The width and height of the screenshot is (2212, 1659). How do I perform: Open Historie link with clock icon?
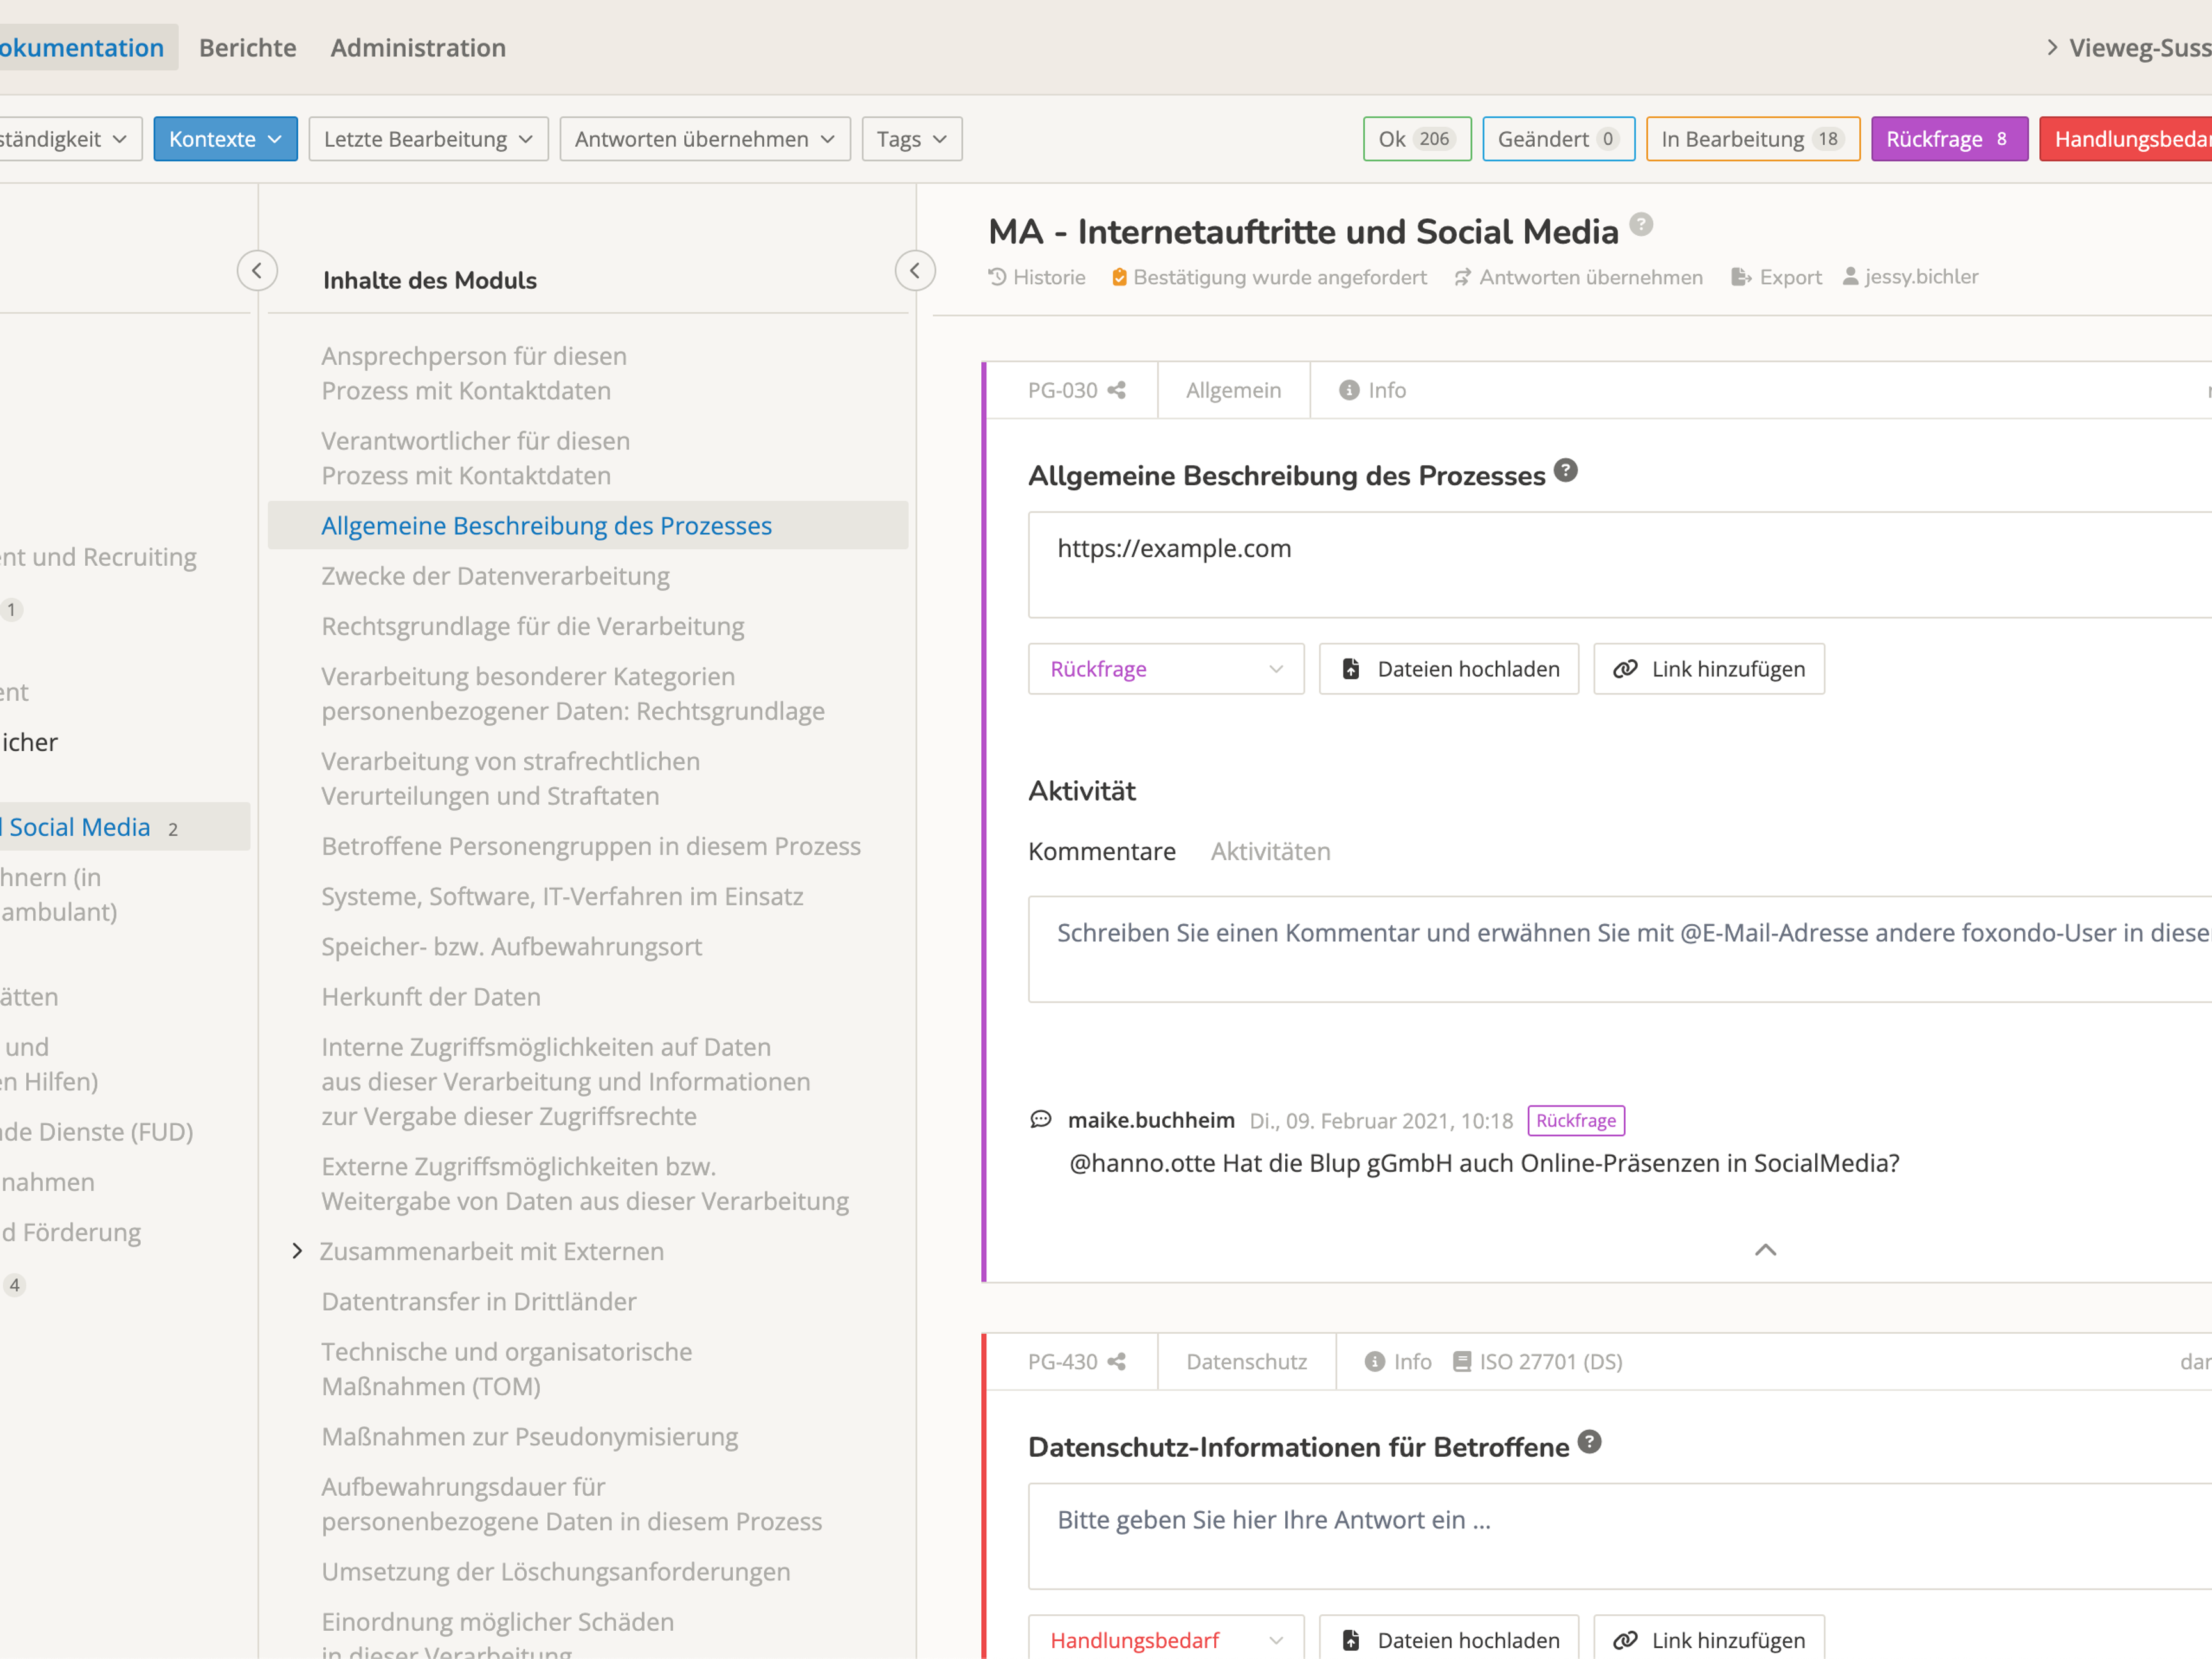tap(1037, 277)
